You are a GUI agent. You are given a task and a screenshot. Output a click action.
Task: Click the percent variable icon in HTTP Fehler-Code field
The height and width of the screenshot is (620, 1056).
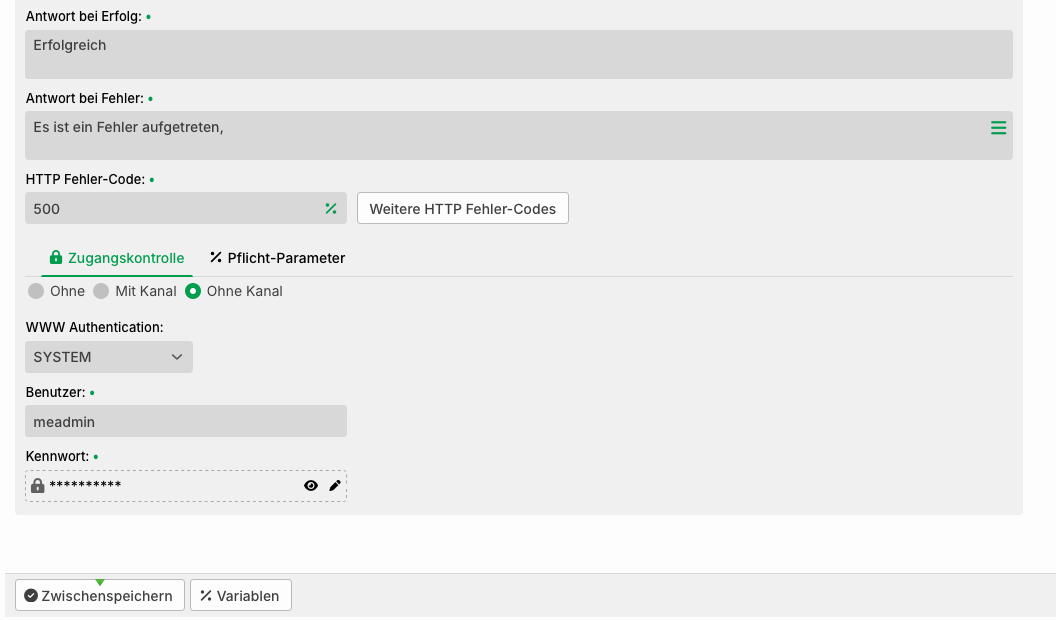point(331,209)
